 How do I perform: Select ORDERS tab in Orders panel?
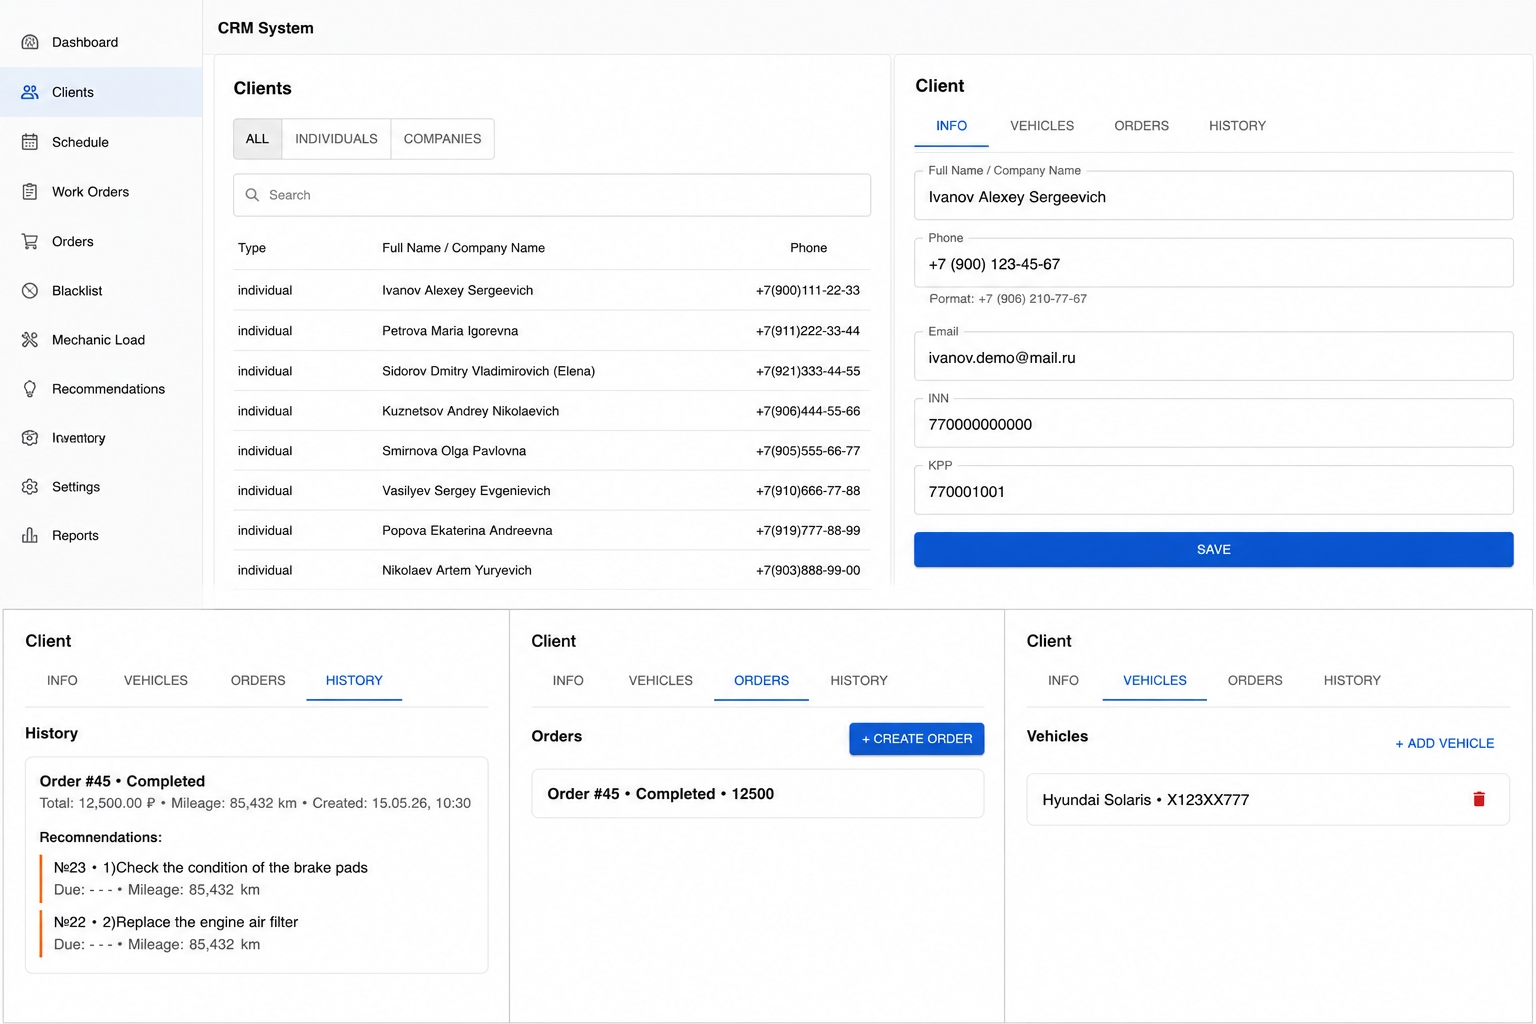click(x=761, y=681)
